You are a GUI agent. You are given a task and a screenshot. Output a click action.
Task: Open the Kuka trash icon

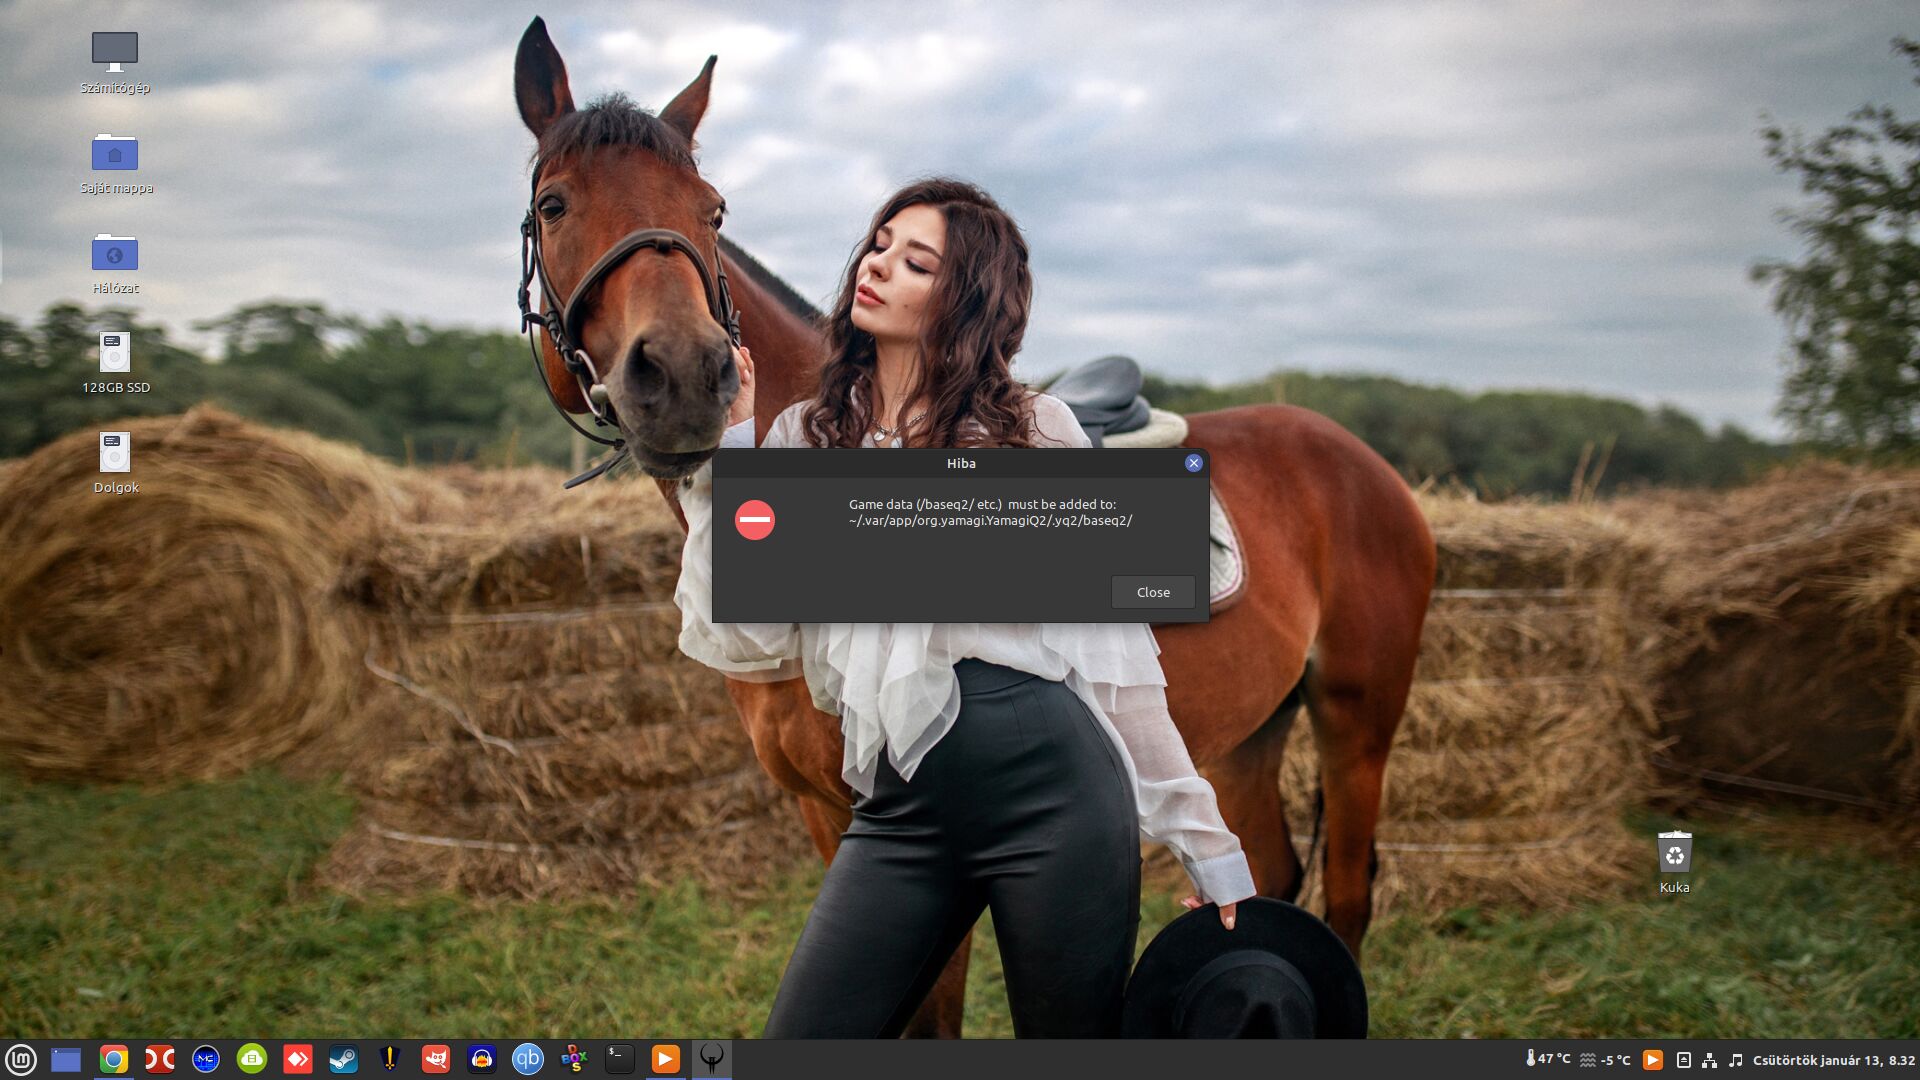click(x=1674, y=862)
